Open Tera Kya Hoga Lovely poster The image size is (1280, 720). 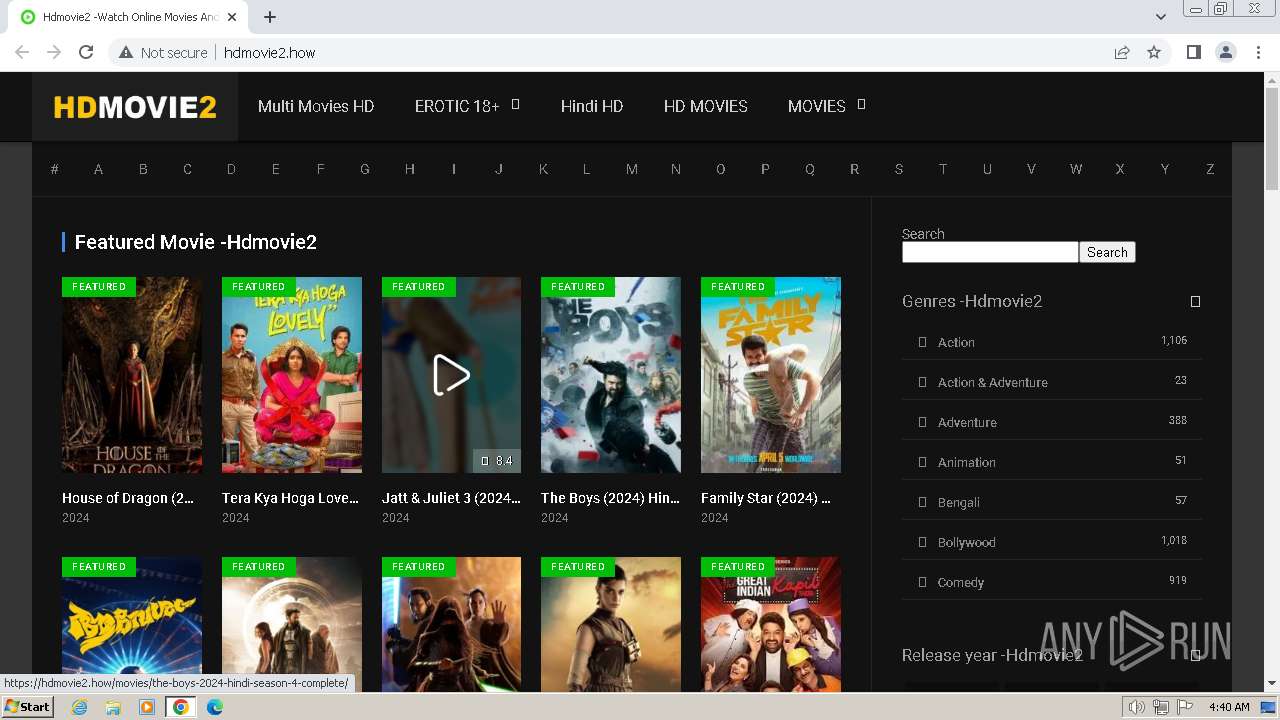292,375
